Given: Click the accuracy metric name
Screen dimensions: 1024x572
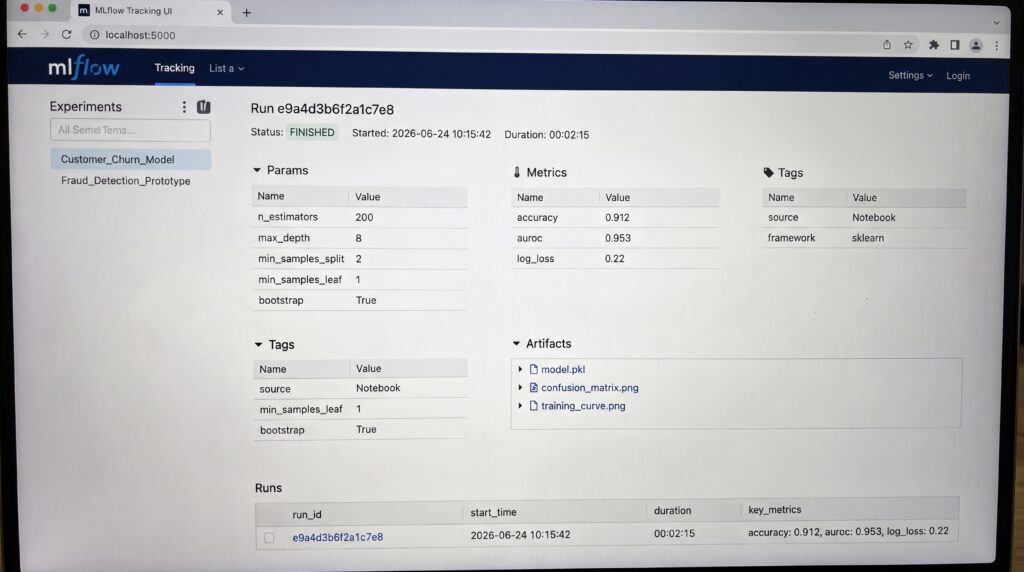Looking at the screenshot, I should pyautogui.click(x=537, y=217).
